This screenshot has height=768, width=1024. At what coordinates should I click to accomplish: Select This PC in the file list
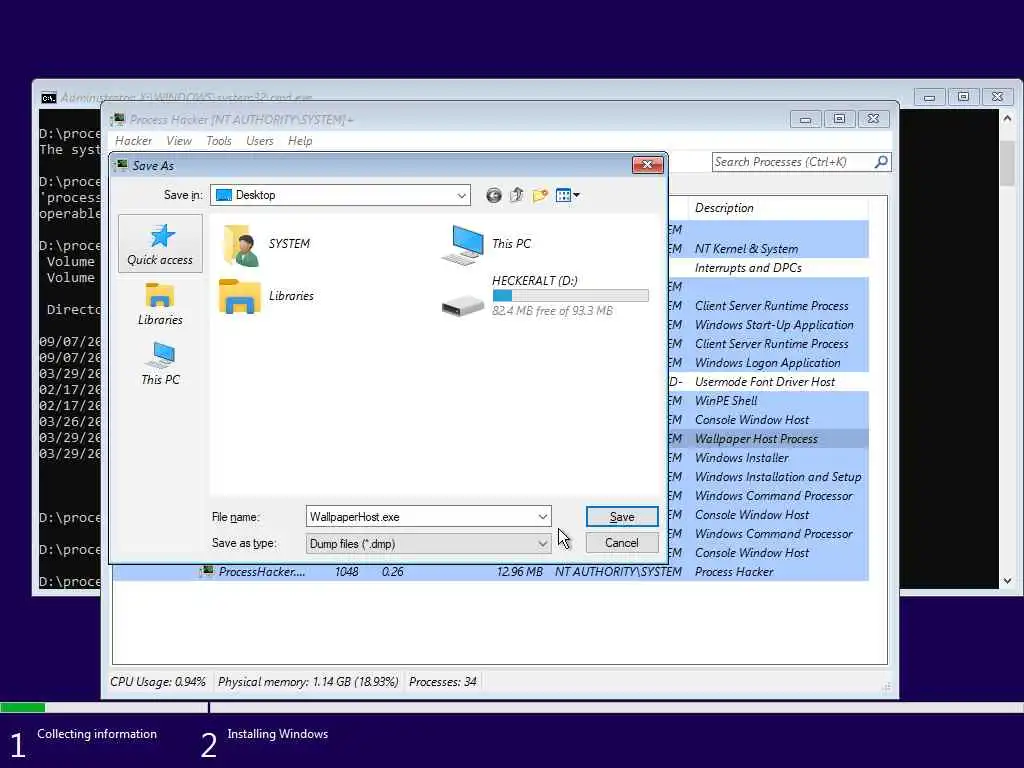[487, 244]
